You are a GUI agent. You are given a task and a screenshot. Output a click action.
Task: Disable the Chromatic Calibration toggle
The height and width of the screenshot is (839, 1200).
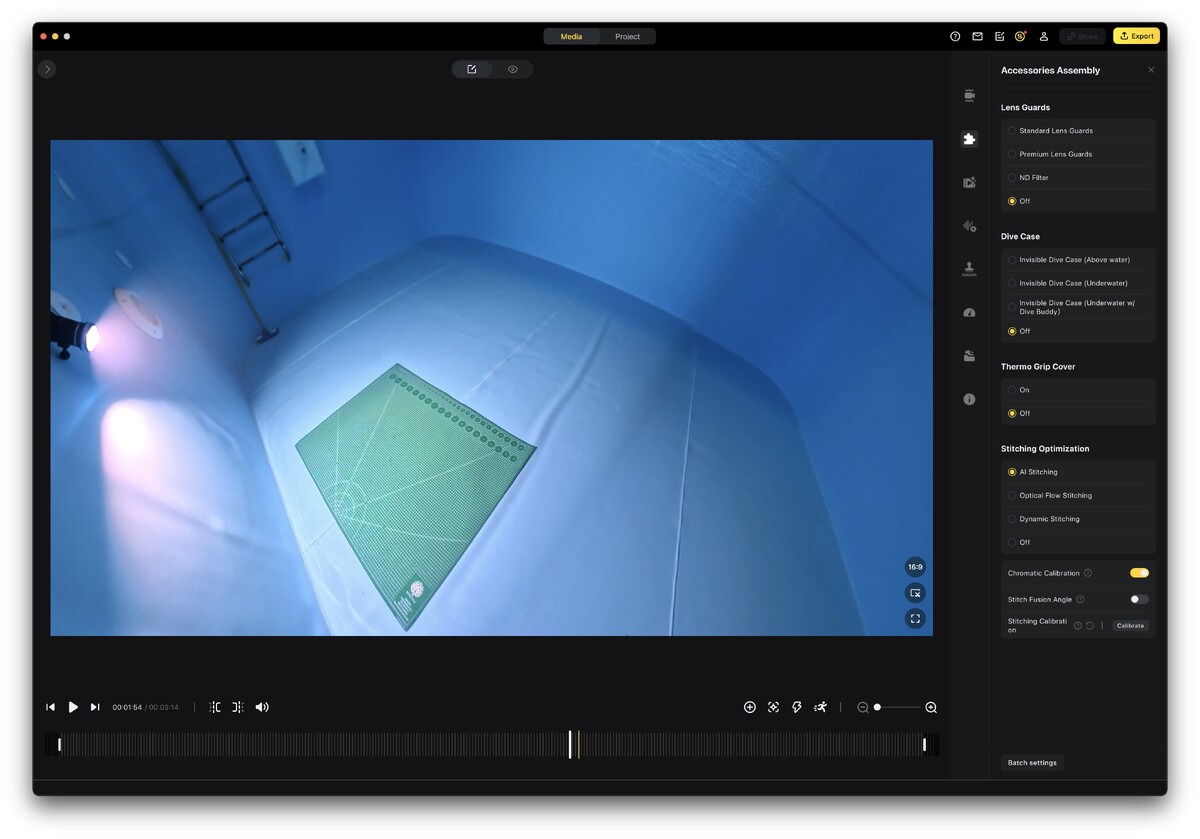click(1139, 573)
